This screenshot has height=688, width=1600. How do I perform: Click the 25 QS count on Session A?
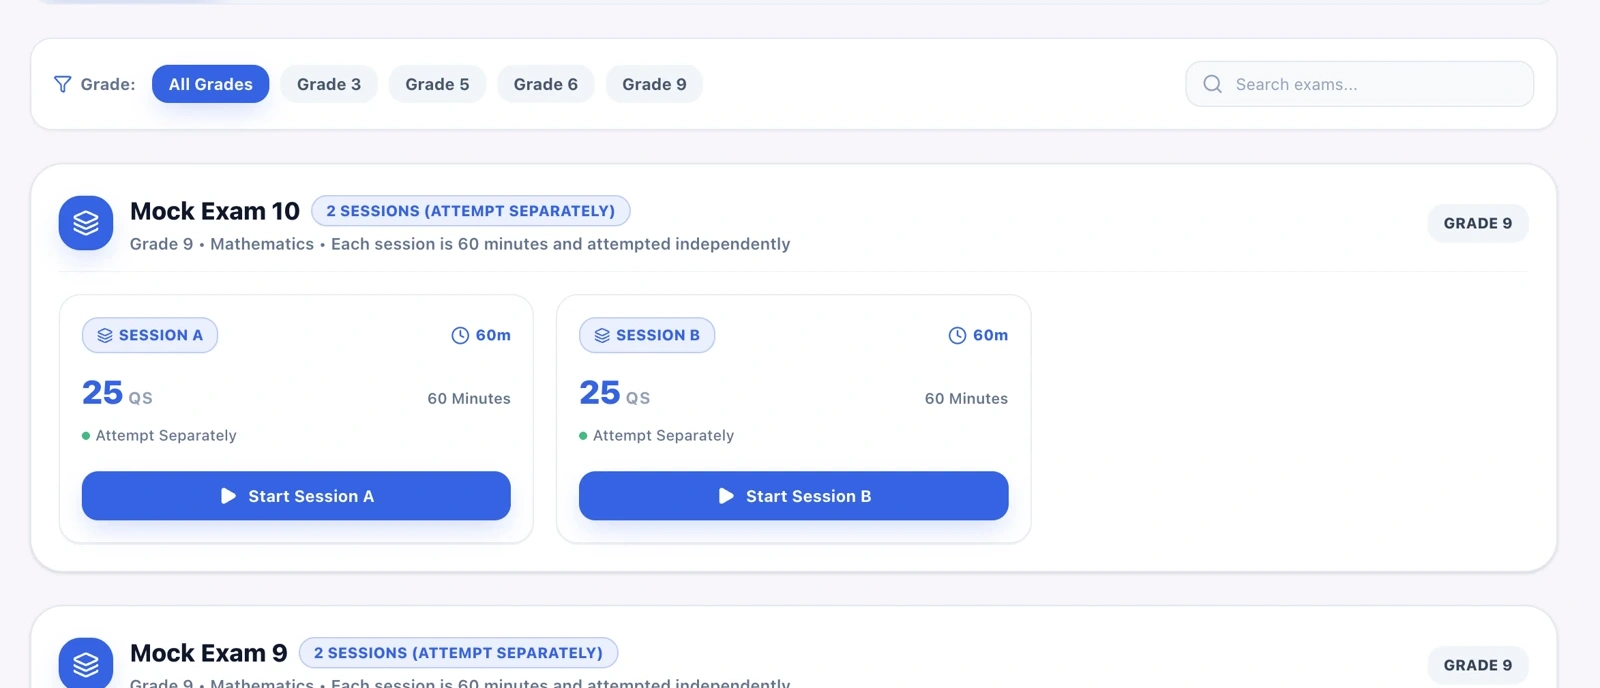click(x=117, y=393)
